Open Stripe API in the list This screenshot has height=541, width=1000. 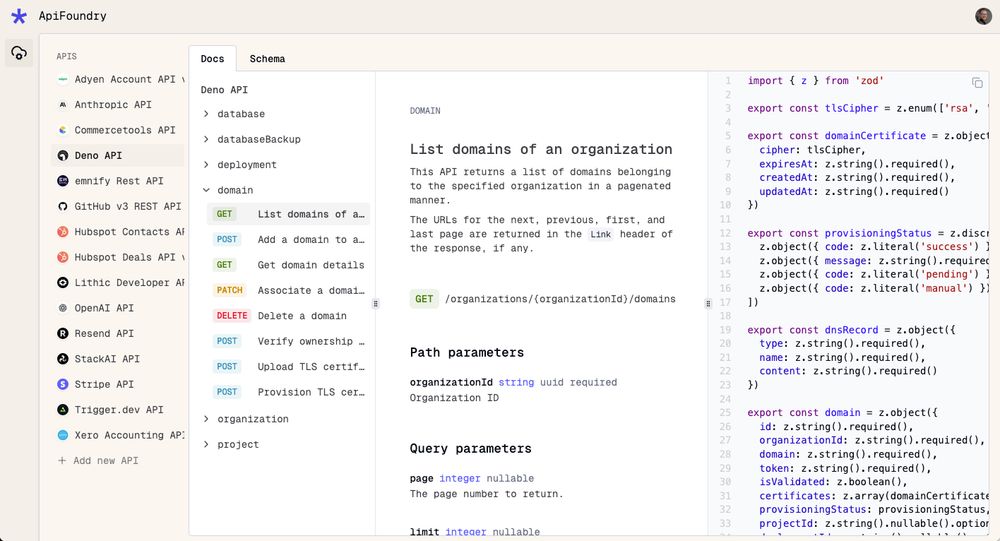pyautogui.click(x=118, y=385)
